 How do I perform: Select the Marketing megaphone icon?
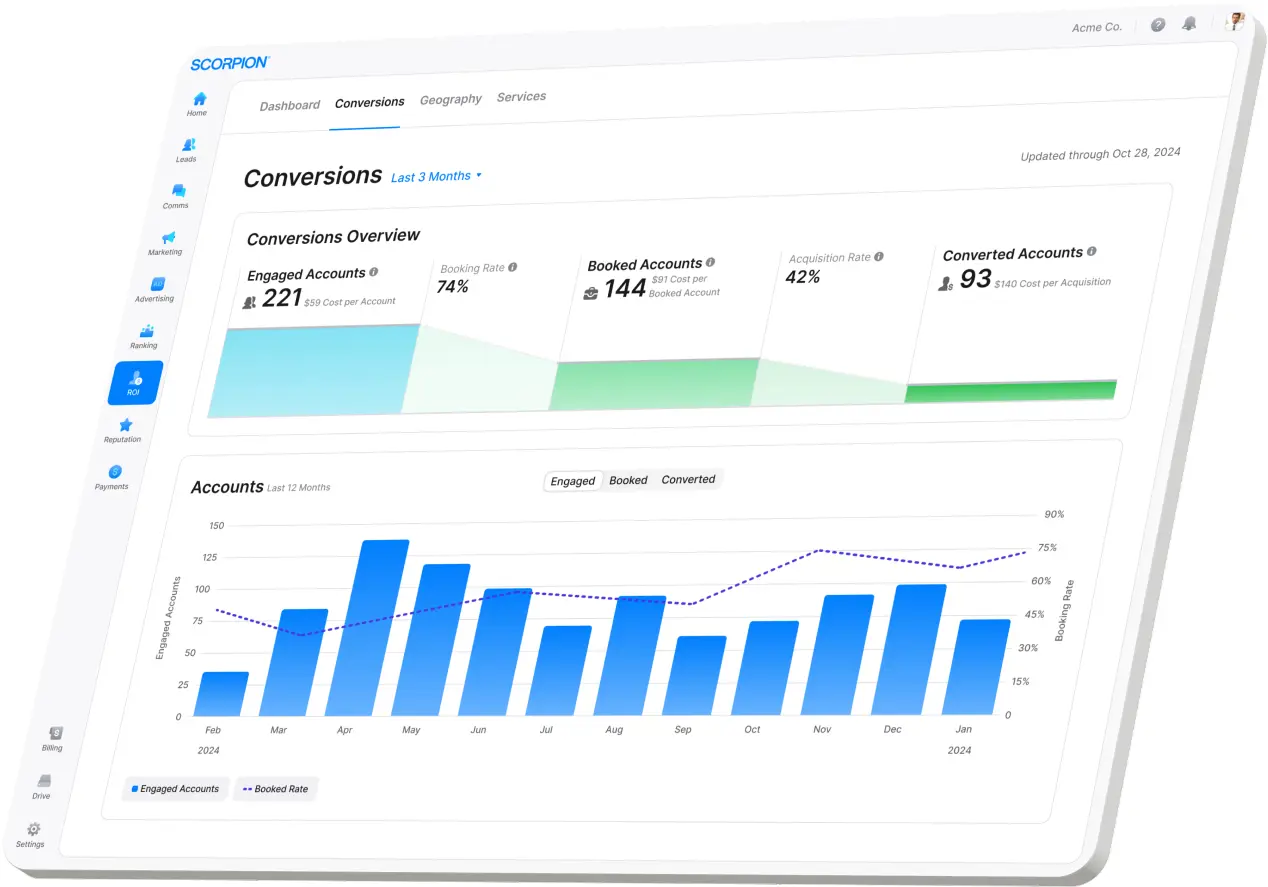click(168, 239)
